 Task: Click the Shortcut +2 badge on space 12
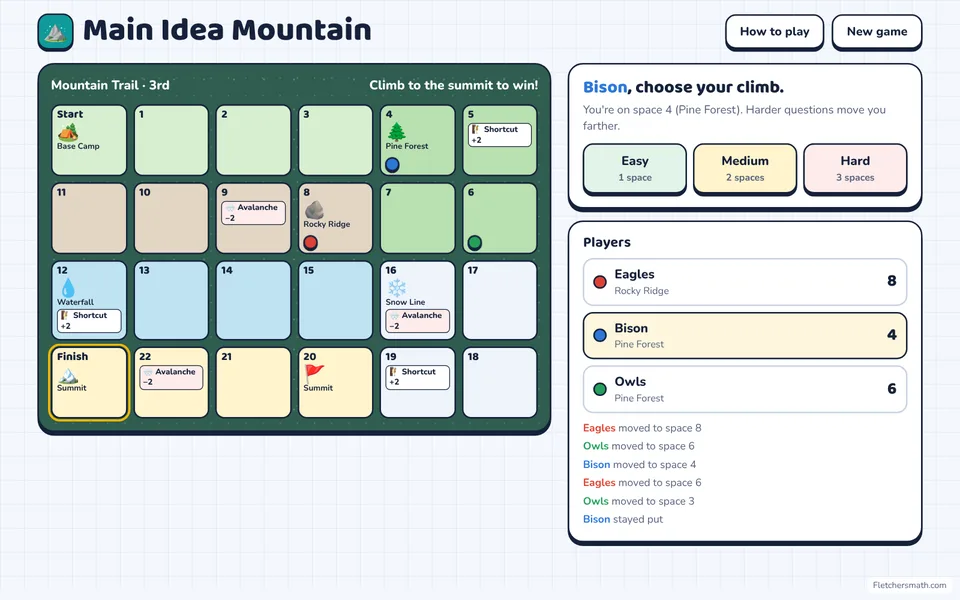[89, 321]
